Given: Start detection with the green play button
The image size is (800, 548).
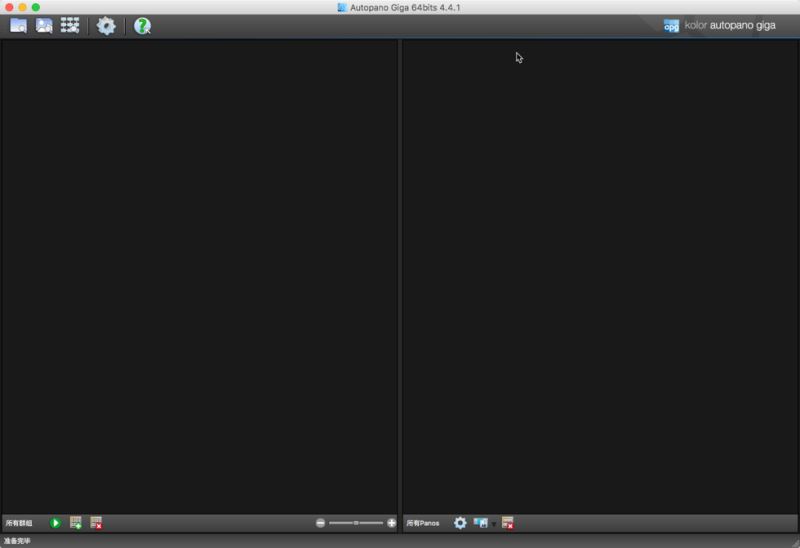Looking at the screenshot, I should (x=55, y=523).
